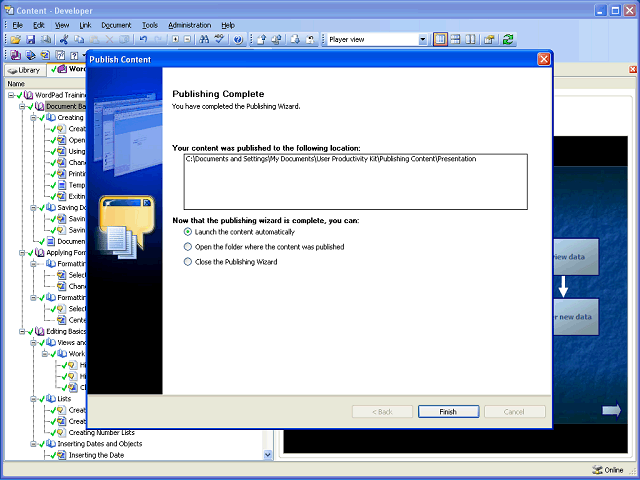
Task: Click the Check In document icon
Action: (x=262, y=40)
